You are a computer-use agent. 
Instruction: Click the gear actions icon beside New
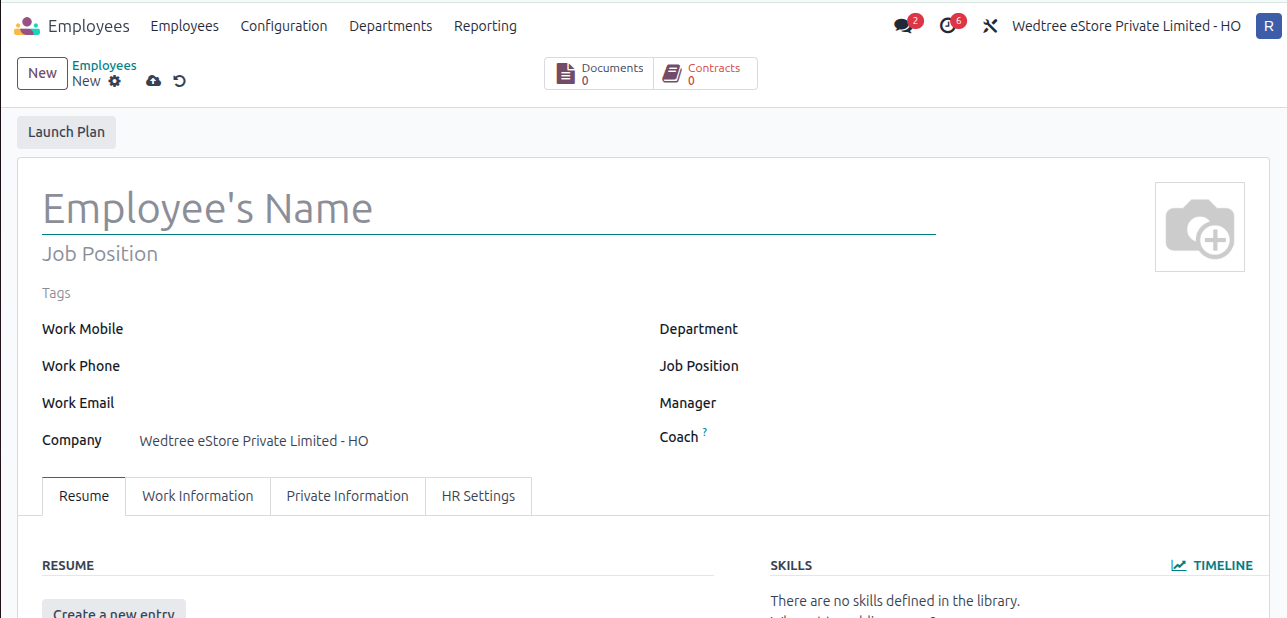[x=115, y=81]
